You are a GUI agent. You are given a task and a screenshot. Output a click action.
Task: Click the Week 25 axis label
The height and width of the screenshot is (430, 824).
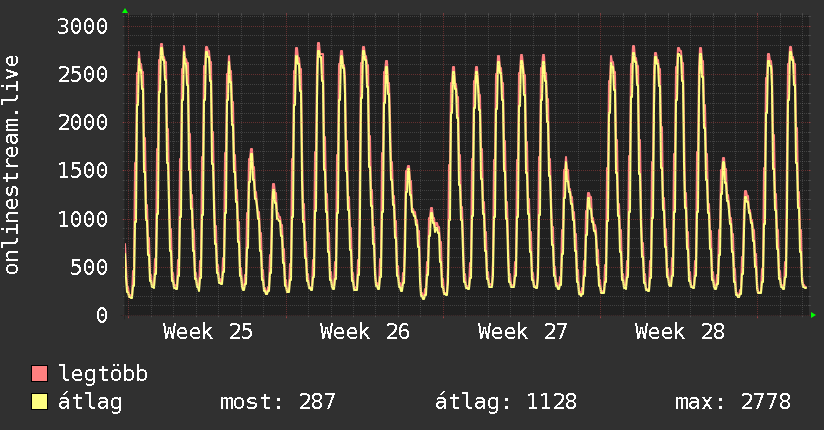coord(208,332)
